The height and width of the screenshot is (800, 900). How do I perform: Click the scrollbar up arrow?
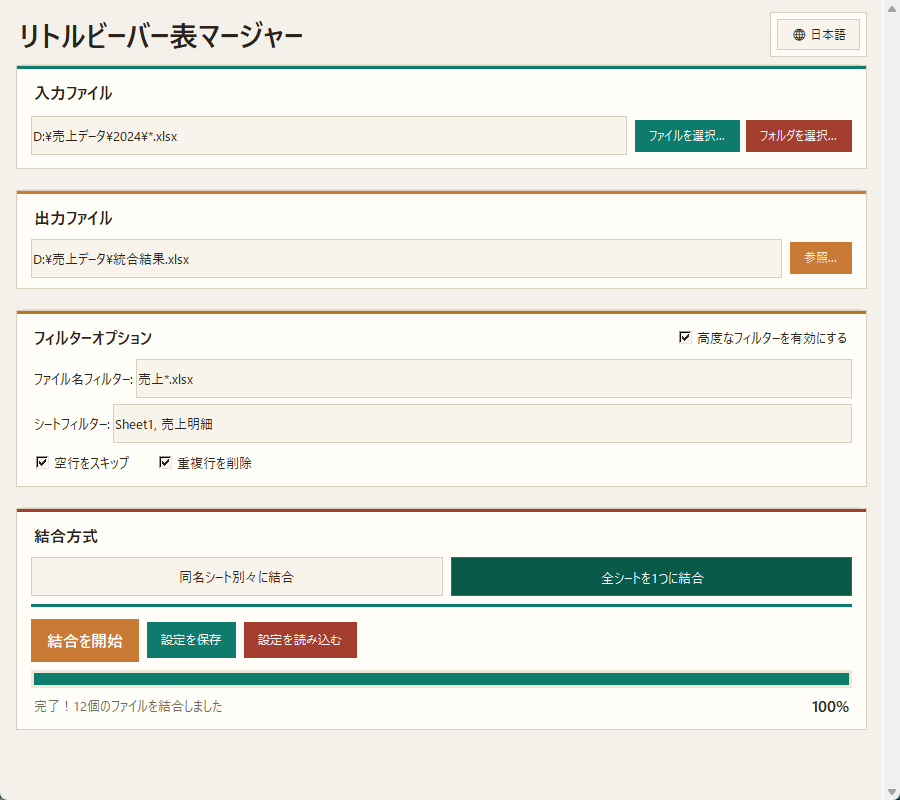[x=891, y=7]
